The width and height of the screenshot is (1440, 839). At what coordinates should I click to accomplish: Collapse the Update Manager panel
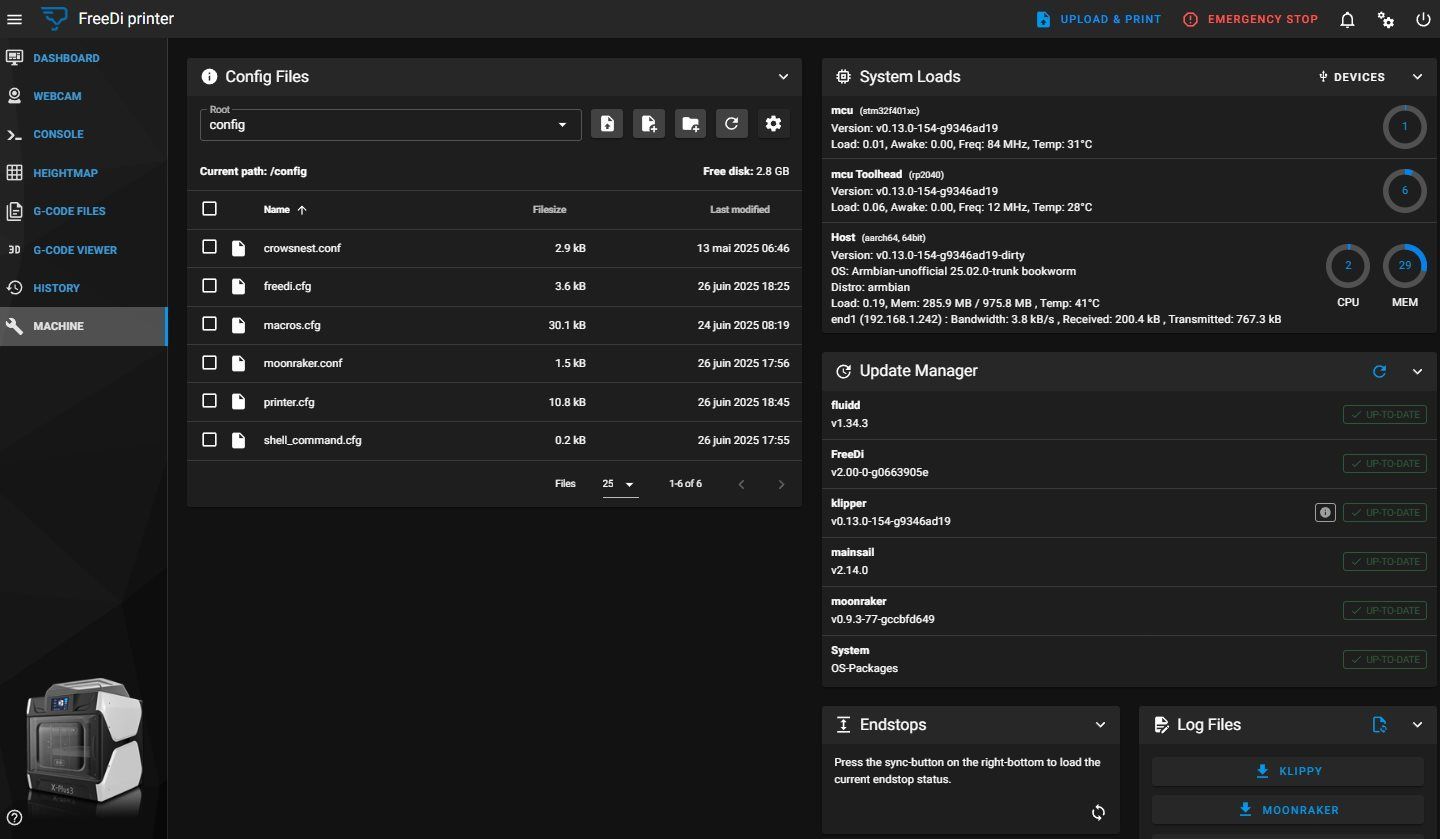tap(1417, 371)
